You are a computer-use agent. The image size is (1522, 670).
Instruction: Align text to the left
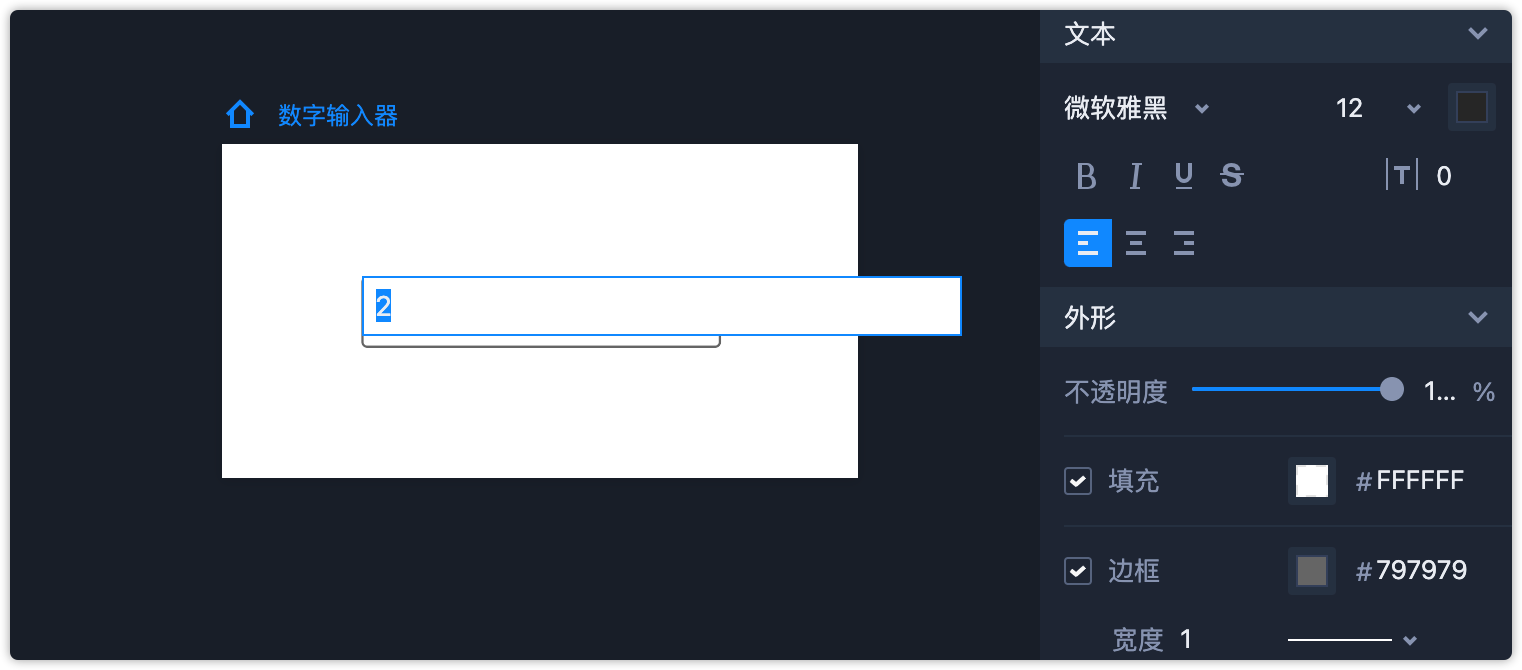click(x=1088, y=243)
